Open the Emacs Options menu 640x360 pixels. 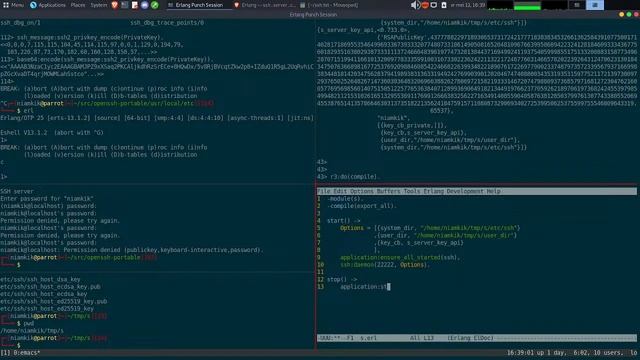pos(362,191)
